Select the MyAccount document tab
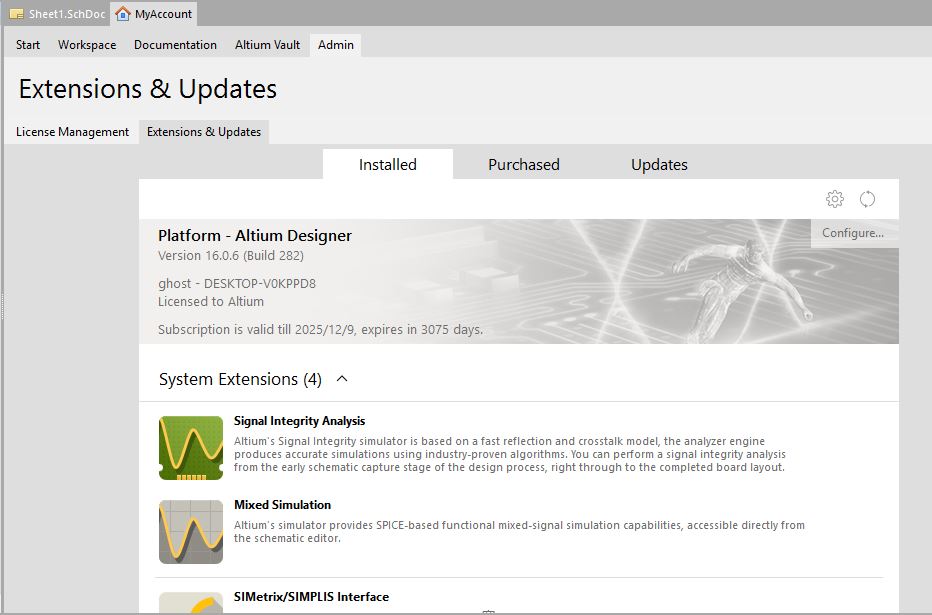932x615 pixels. click(x=154, y=14)
